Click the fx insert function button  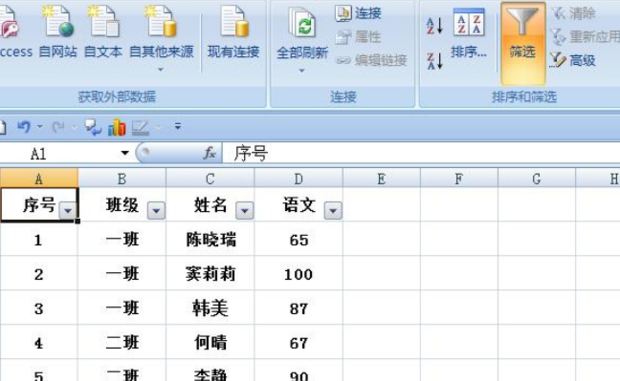coord(210,153)
